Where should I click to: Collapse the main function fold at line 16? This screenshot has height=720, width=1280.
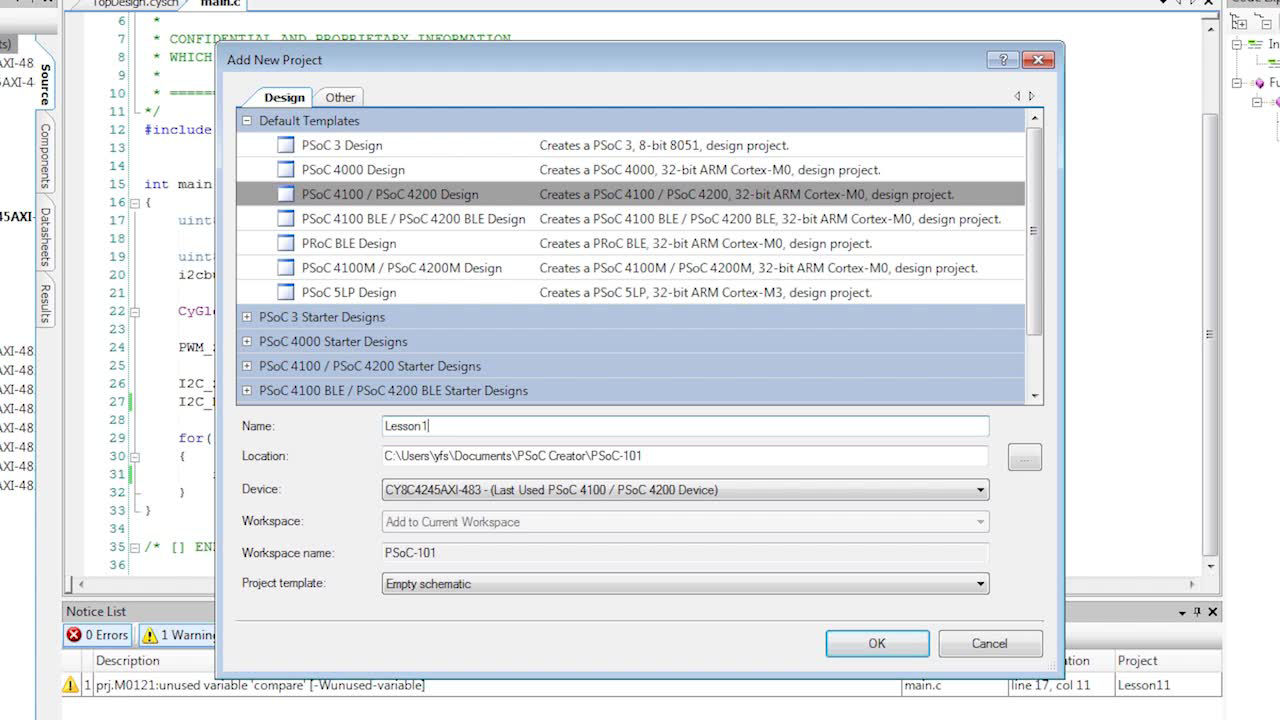point(136,202)
